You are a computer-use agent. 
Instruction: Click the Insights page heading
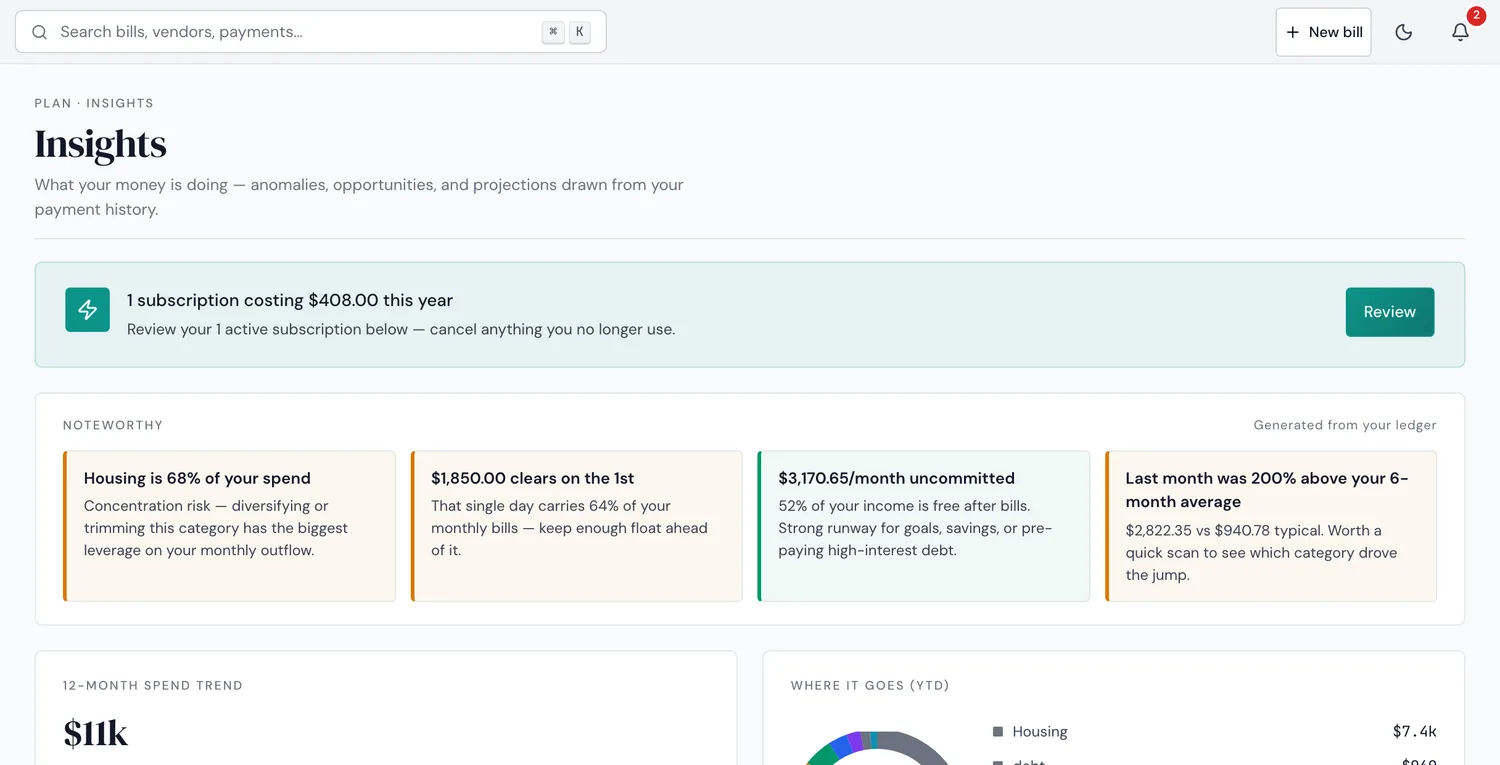101,144
